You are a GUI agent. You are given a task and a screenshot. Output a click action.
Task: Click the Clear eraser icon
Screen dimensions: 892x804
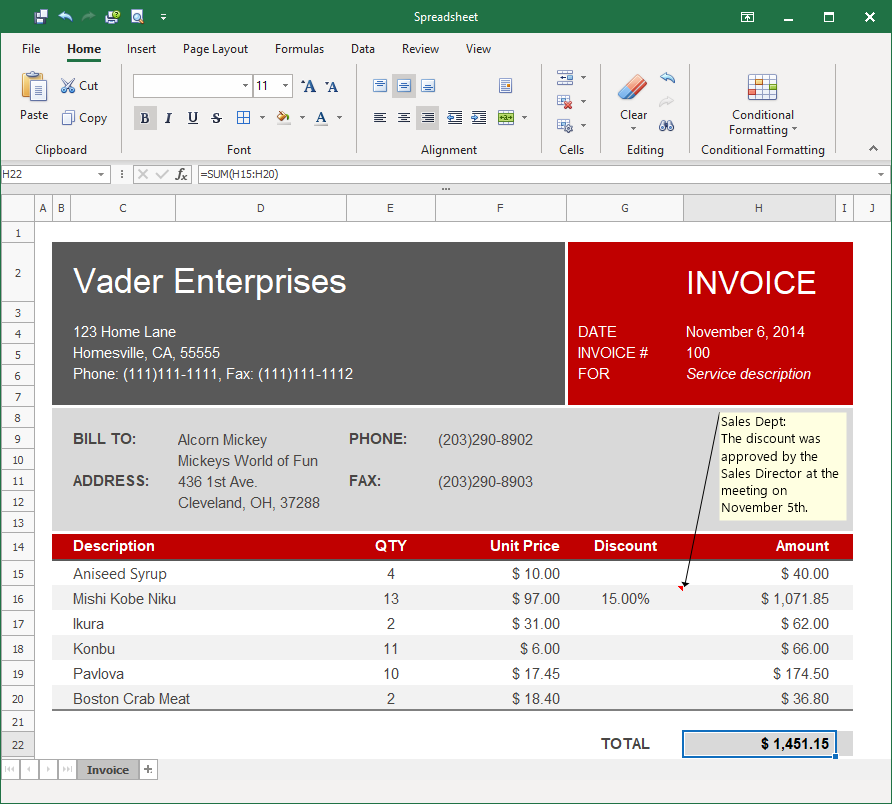633,88
